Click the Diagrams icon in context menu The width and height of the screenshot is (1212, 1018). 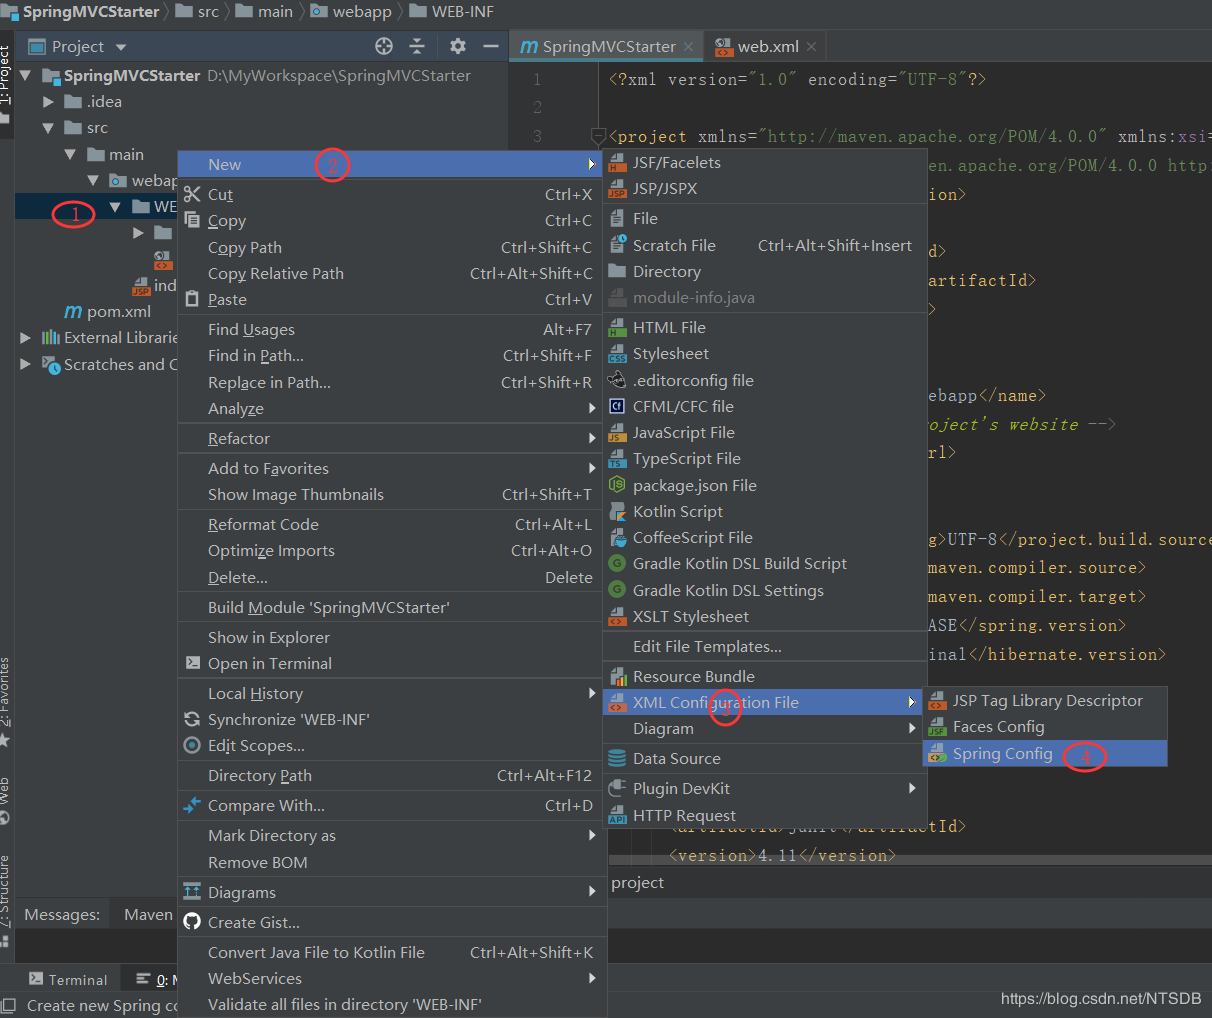tap(192, 892)
